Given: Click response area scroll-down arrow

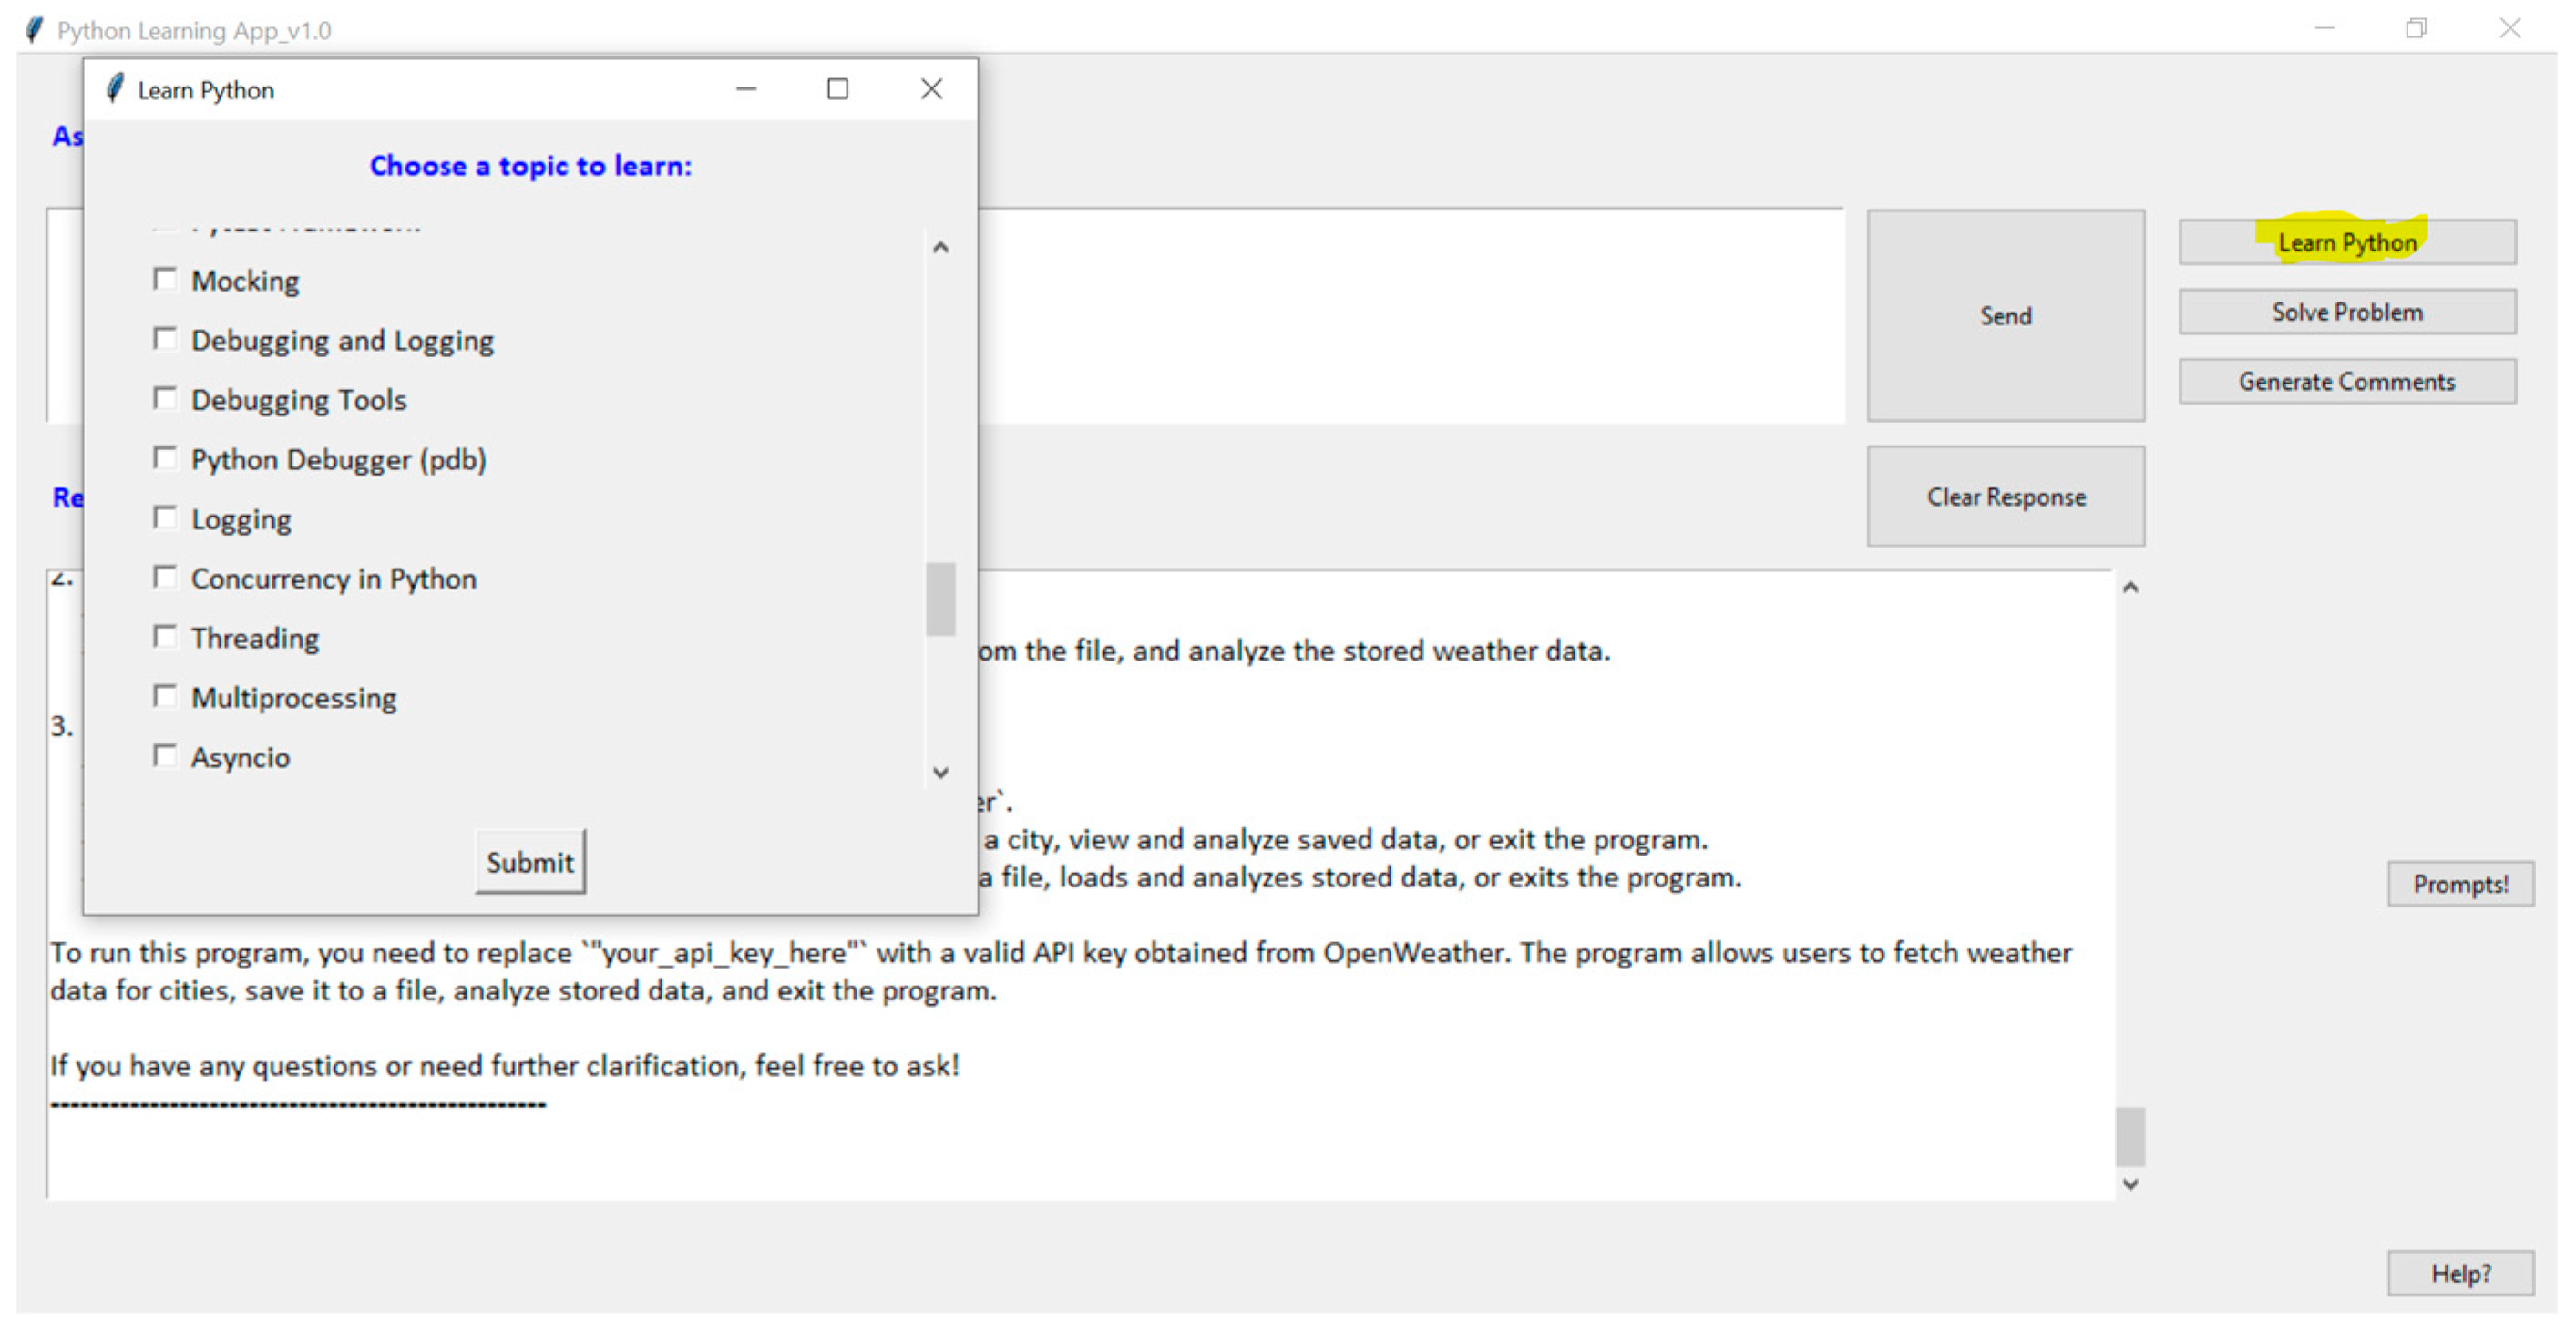Looking at the screenshot, I should [x=2130, y=1184].
